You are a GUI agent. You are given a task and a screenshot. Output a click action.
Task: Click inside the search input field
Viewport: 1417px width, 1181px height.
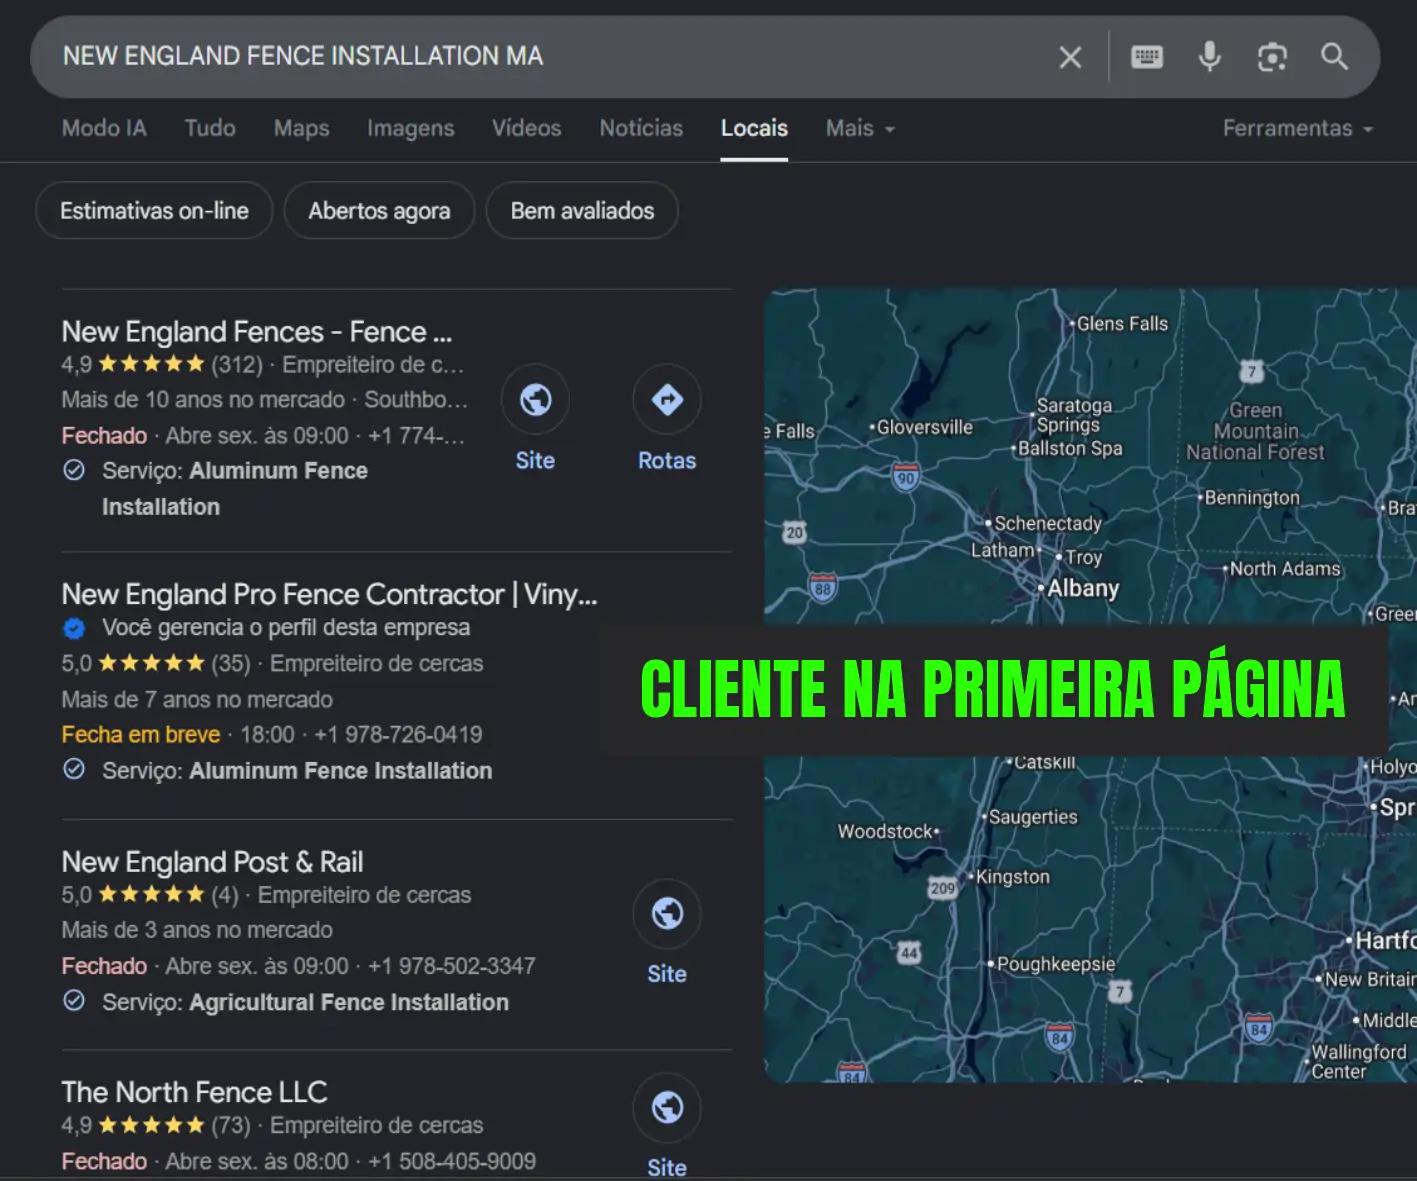(x=540, y=56)
